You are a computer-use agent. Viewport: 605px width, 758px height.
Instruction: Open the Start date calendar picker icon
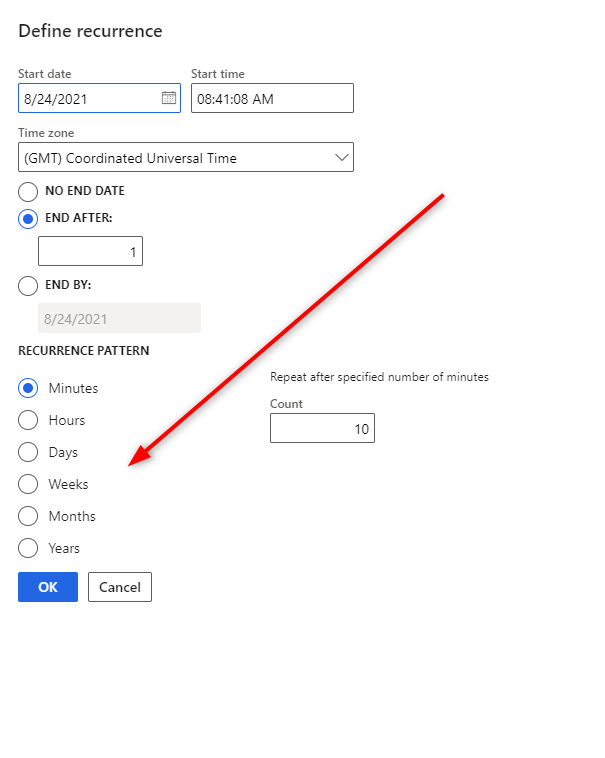click(168, 98)
